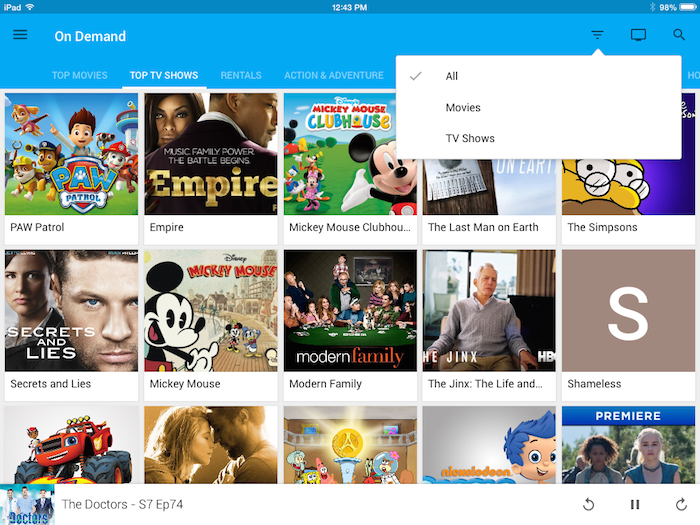Tap the Wi-Fi icon in status bar
Screen dimensions: 700x525
(30, 7)
